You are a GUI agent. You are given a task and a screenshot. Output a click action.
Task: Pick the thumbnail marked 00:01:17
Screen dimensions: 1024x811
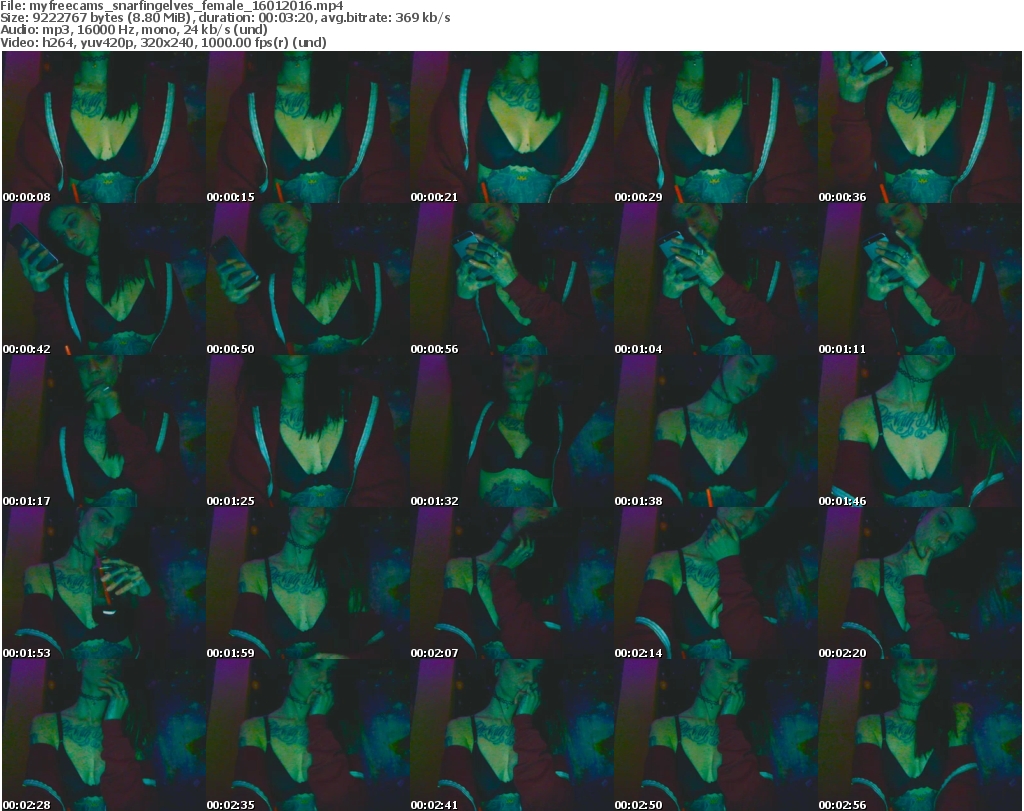[104, 431]
